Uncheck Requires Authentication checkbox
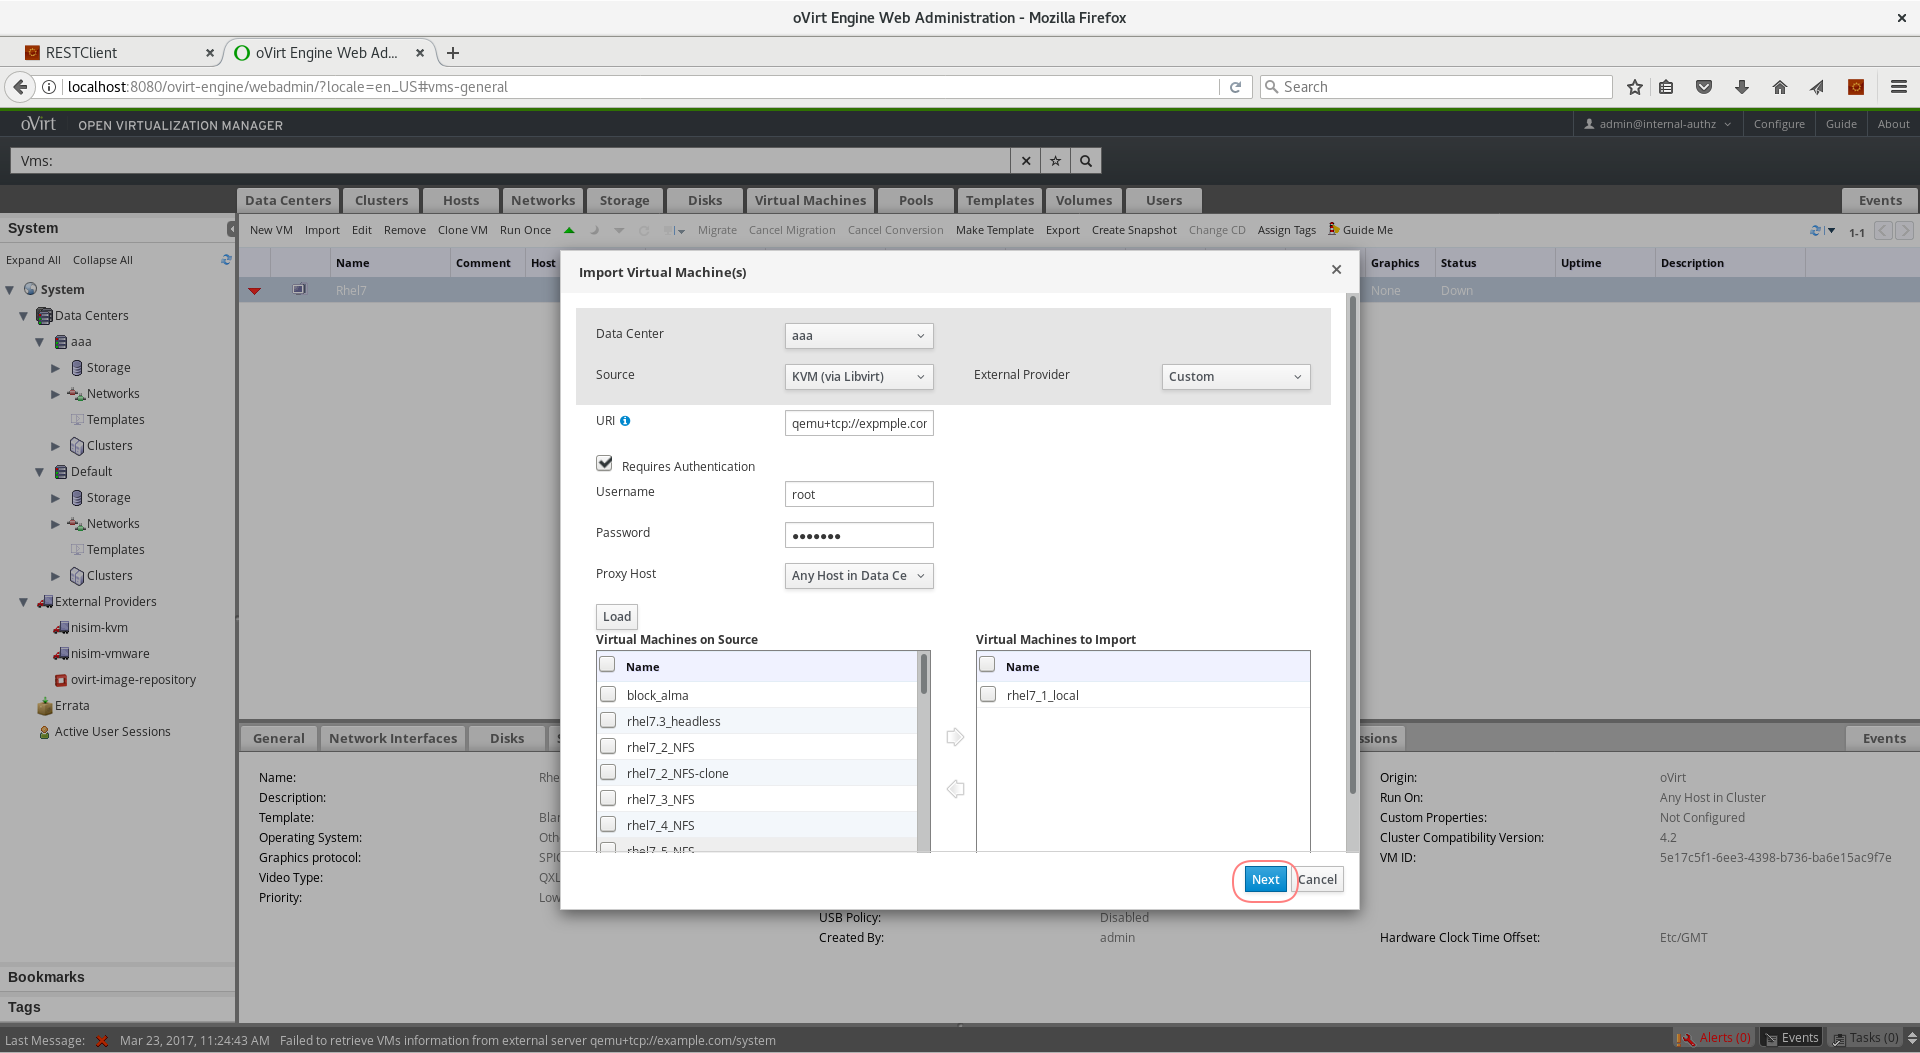The image size is (1920, 1053). 604,463
